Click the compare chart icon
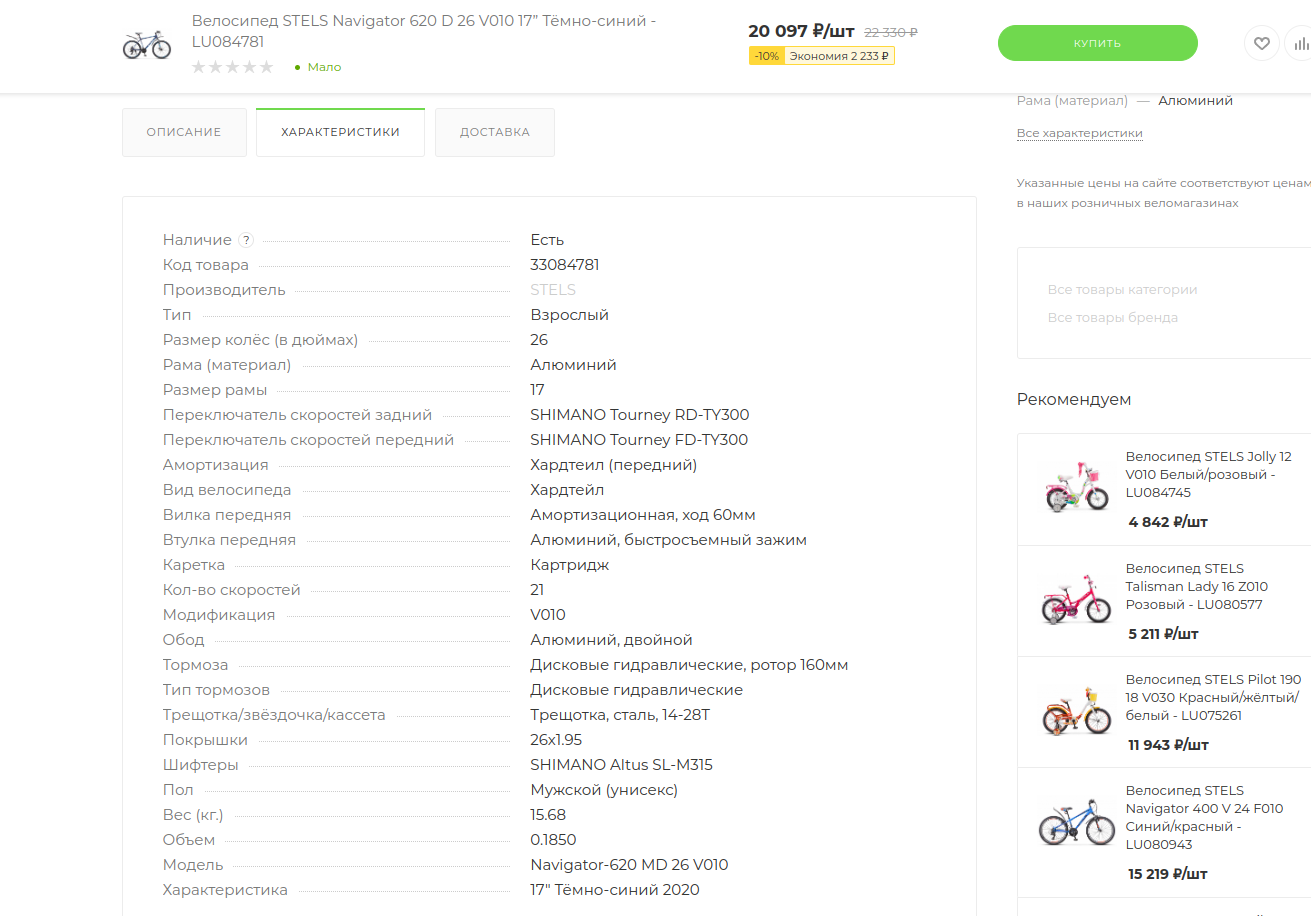This screenshot has width=1311, height=916. (1300, 43)
